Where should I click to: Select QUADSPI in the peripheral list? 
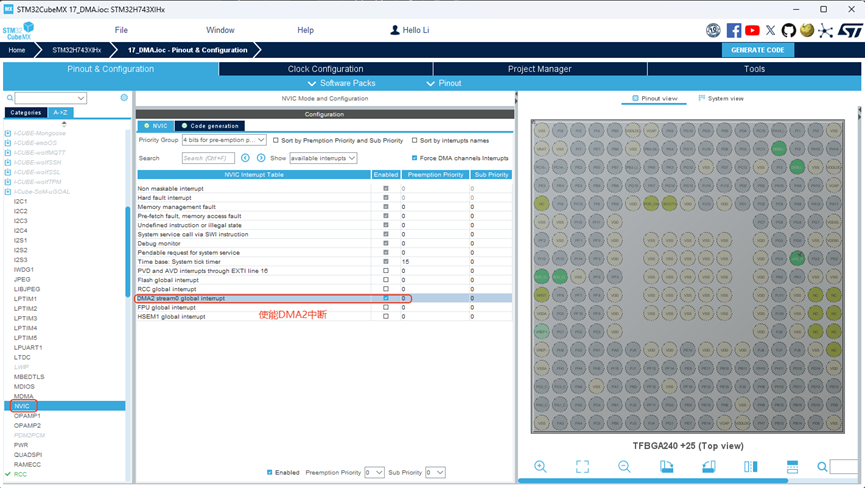28,455
